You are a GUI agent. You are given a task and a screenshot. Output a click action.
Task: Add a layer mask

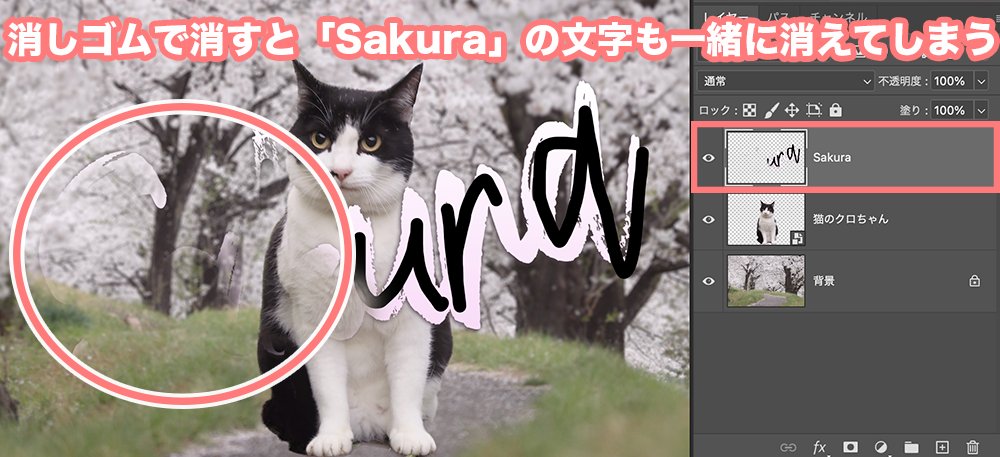850,447
